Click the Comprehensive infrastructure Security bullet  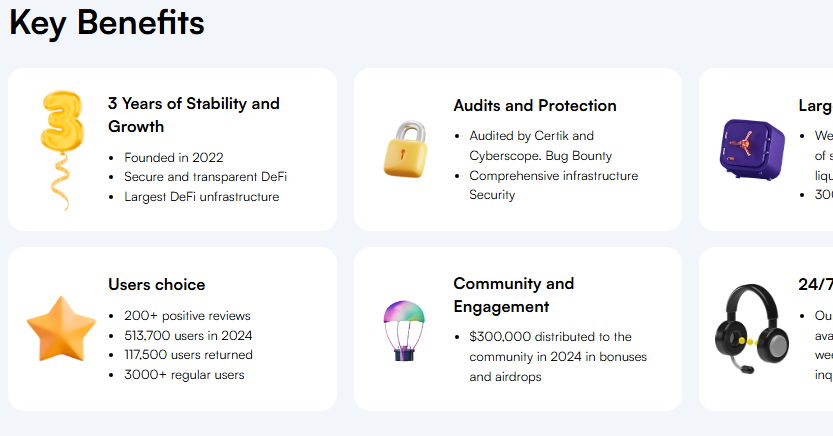(x=553, y=185)
